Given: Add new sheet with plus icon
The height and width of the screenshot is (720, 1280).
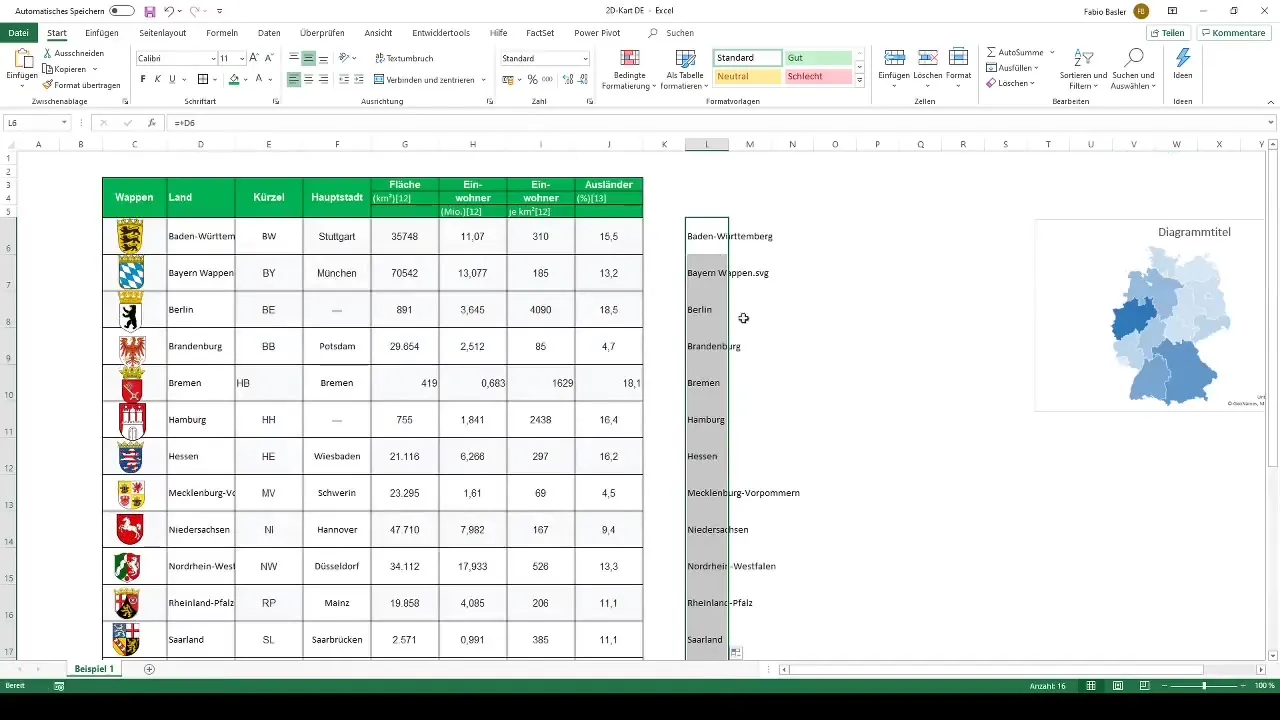Looking at the screenshot, I should point(149,668).
